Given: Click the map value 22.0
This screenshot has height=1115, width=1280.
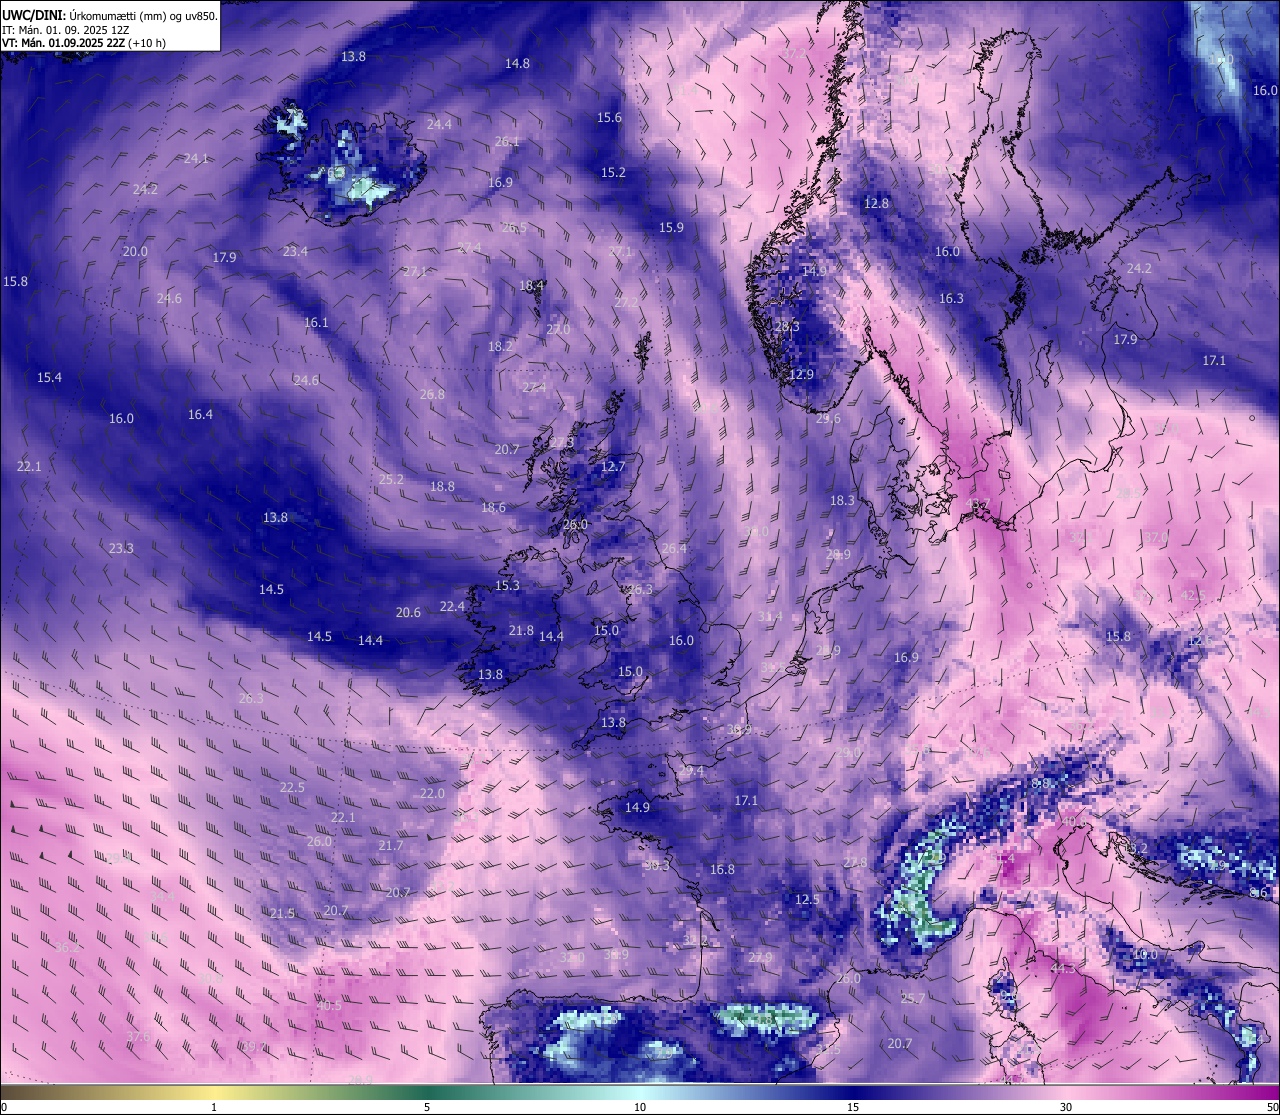Looking at the screenshot, I should coord(432,793).
